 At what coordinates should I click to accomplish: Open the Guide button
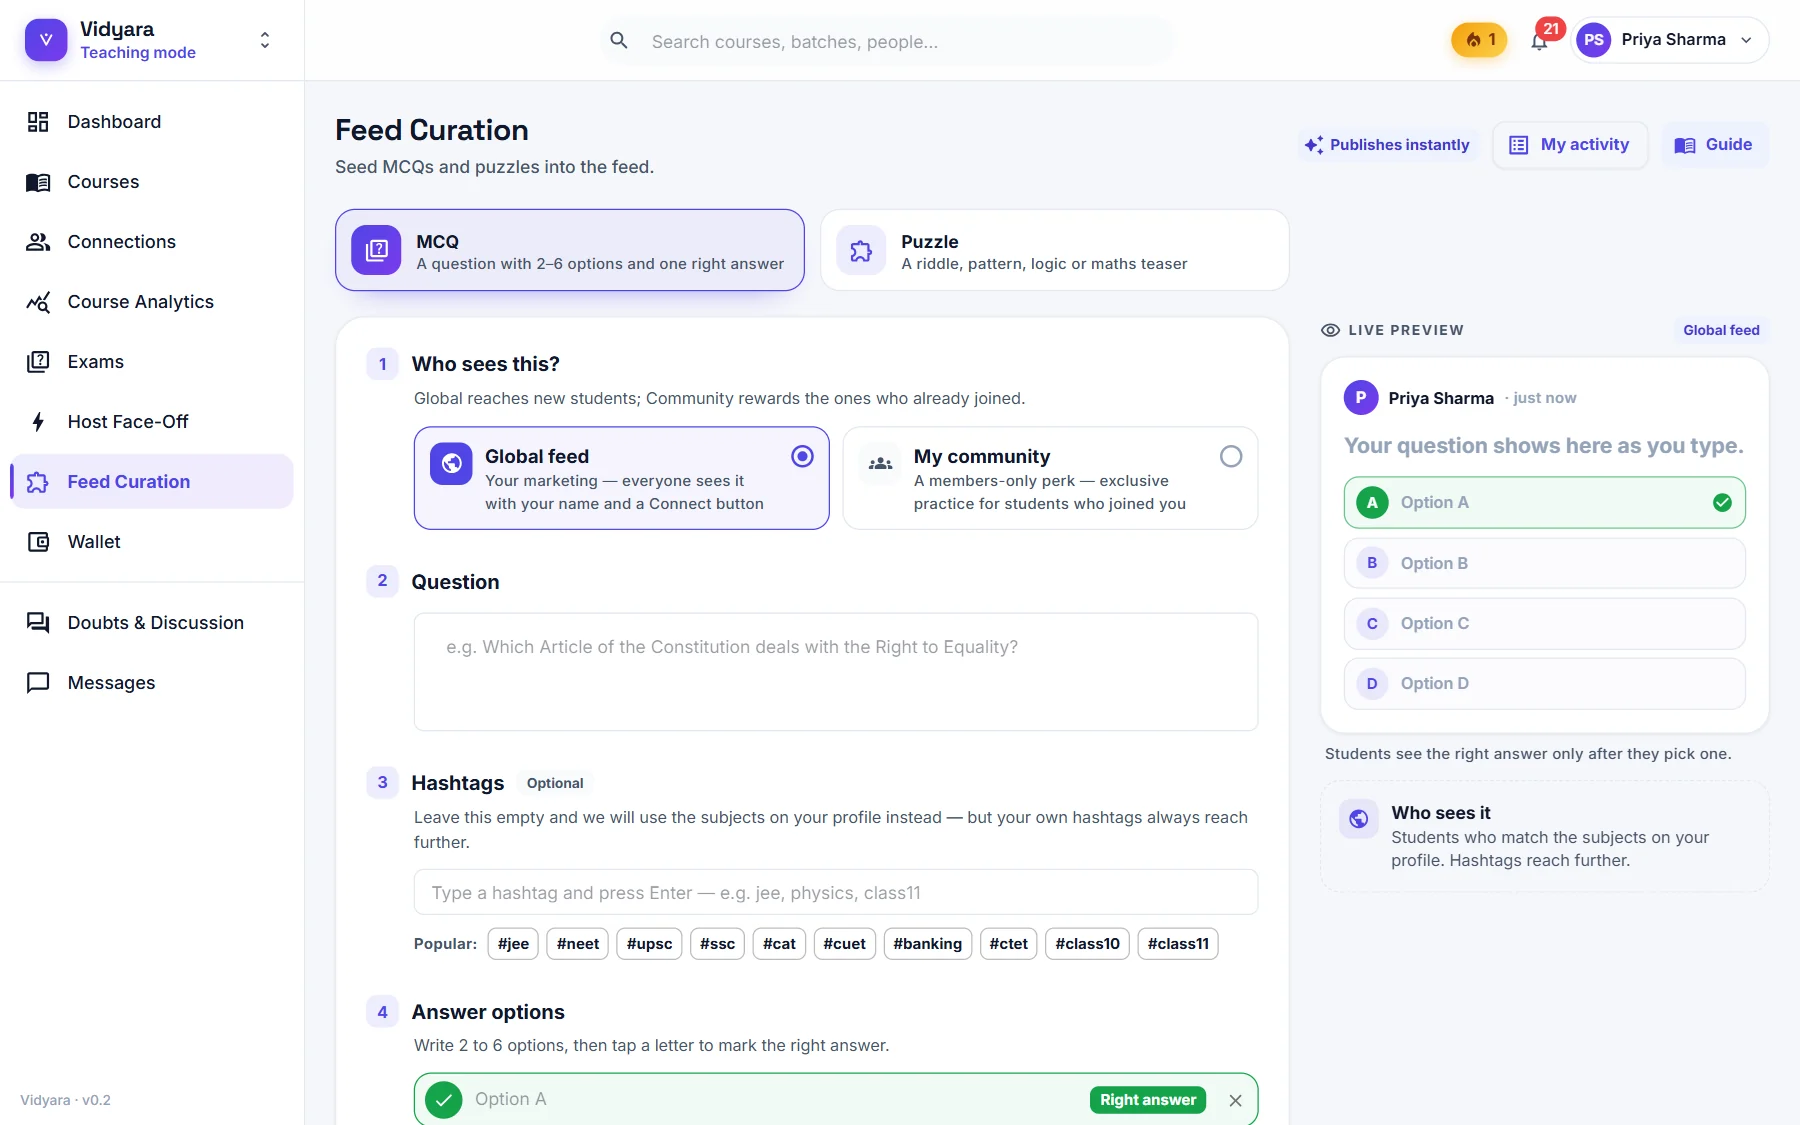1714,145
